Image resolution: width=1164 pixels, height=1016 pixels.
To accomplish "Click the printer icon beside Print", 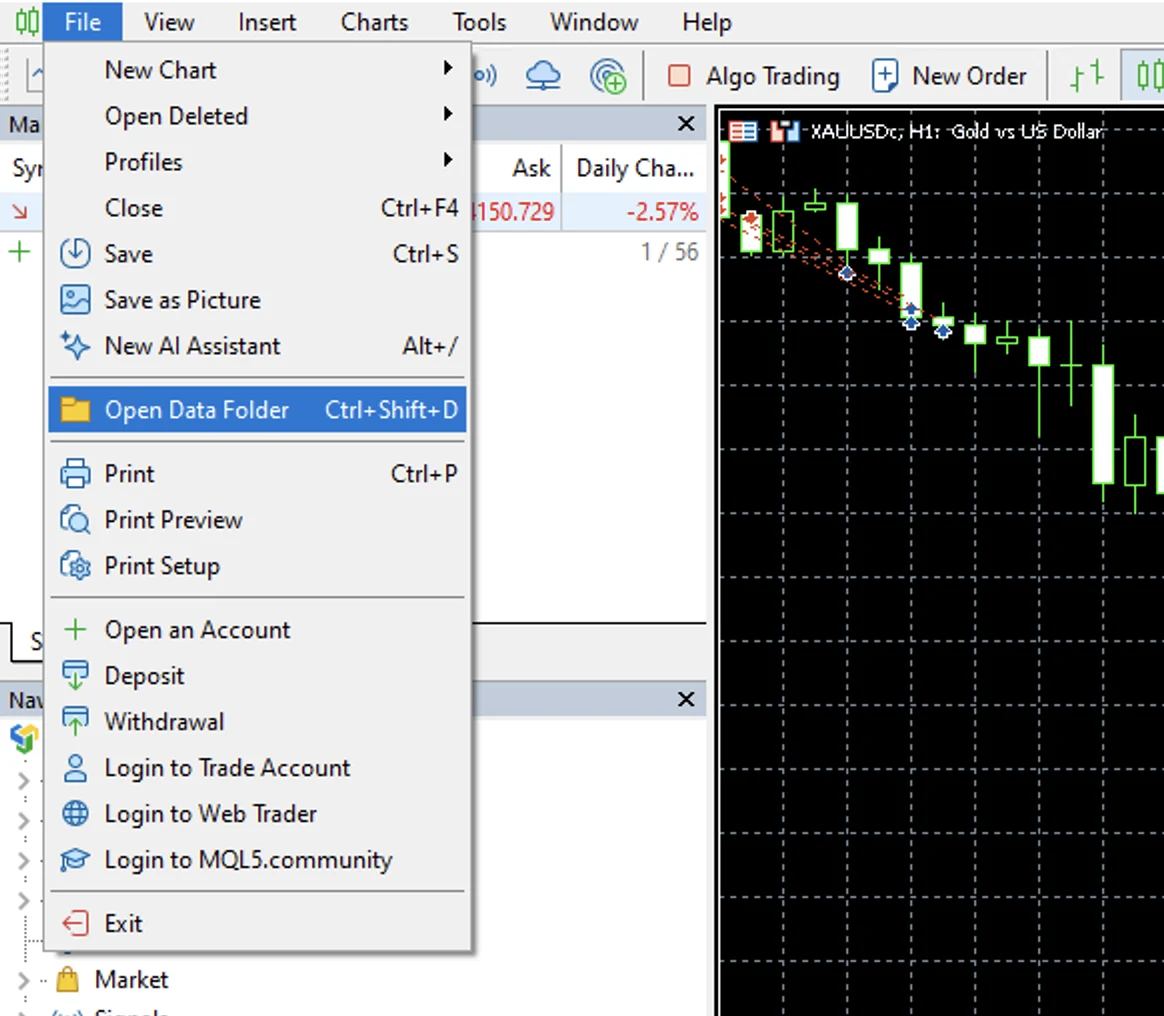I will [75, 473].
